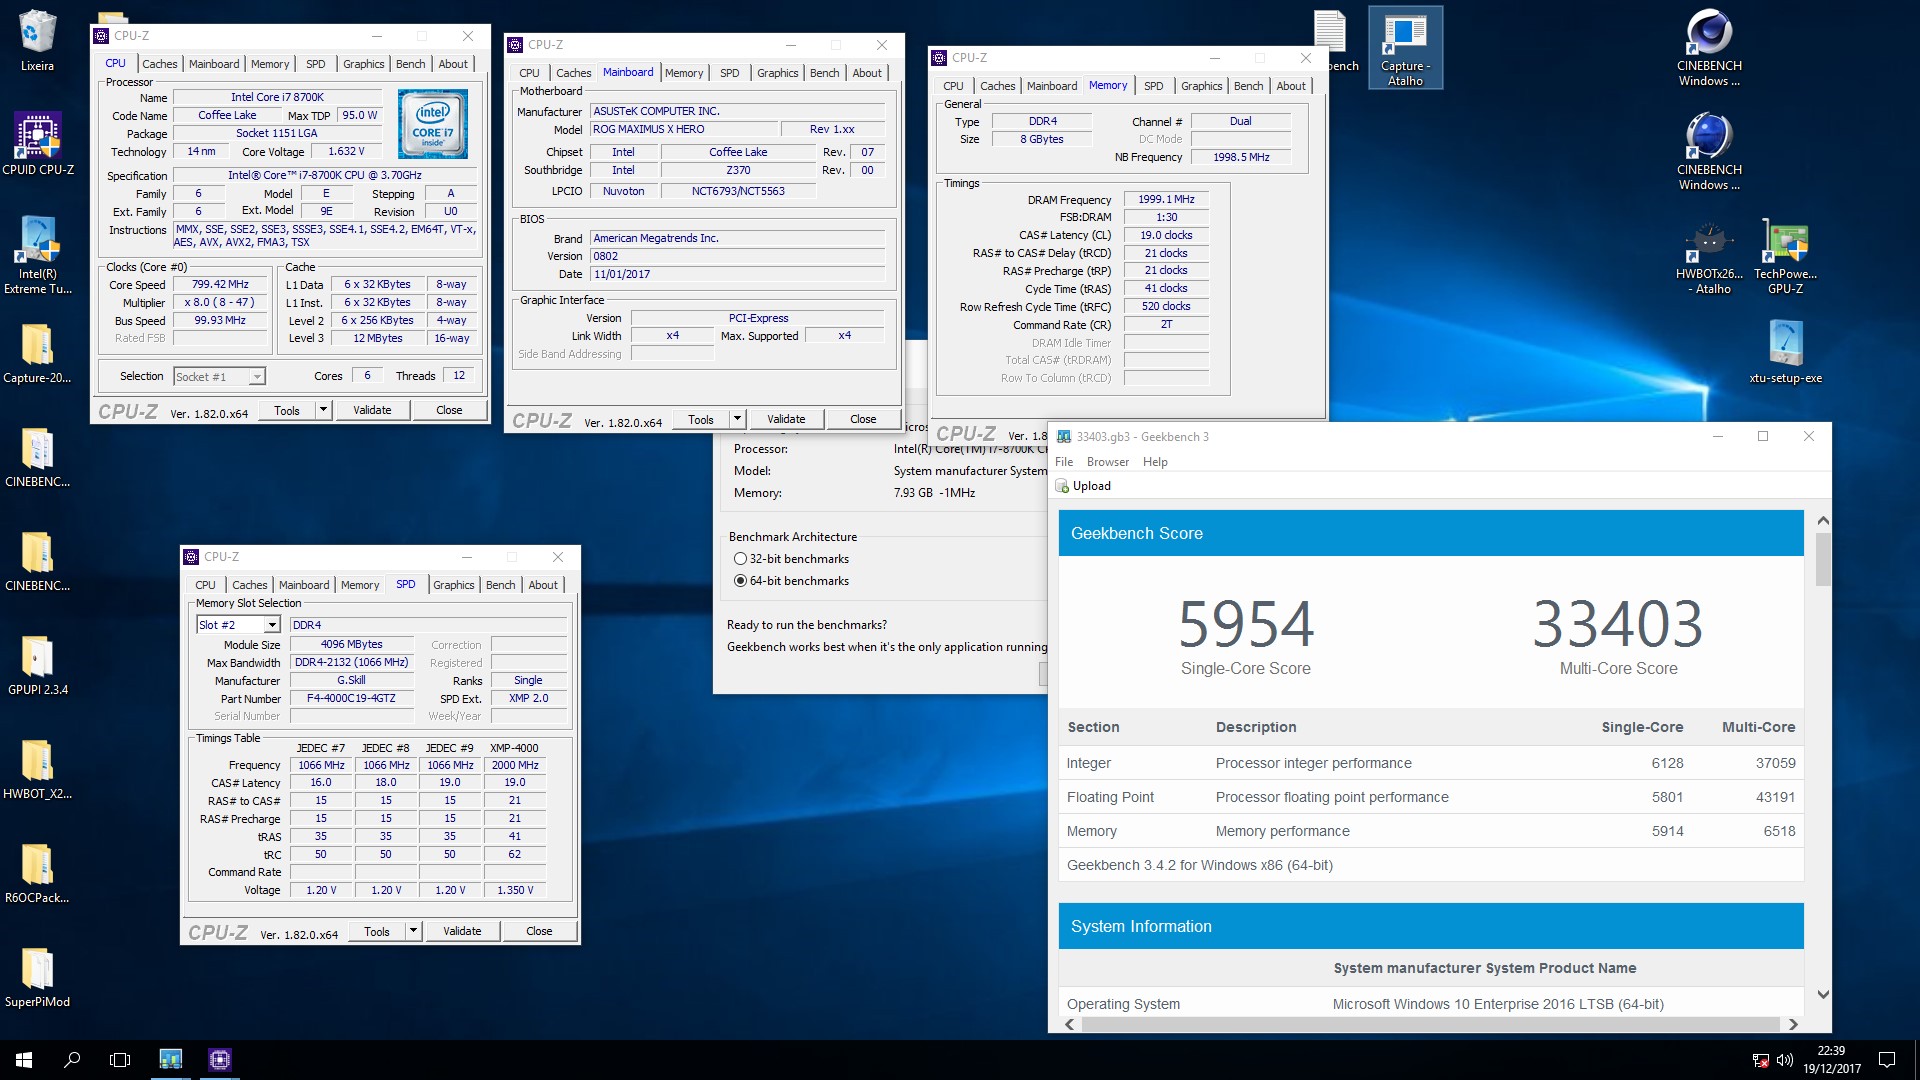
Task: Click the F4-4000C19-4GTZ part number
Action: pyautogui.click(x=351, y=699)
